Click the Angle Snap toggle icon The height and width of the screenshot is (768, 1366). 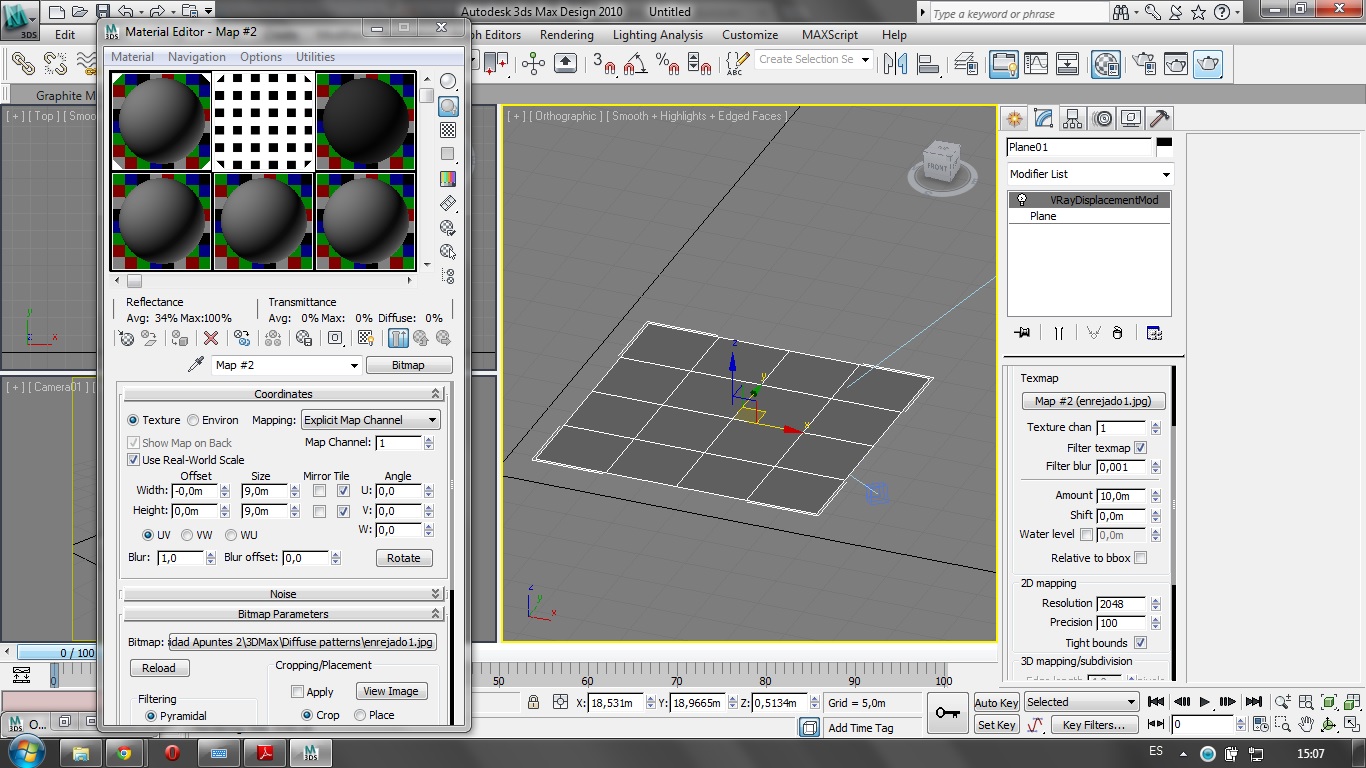635,64
